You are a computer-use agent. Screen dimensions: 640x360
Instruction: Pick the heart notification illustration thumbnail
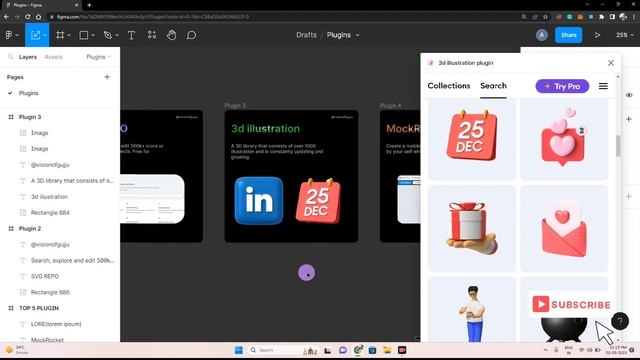(564, 139)
